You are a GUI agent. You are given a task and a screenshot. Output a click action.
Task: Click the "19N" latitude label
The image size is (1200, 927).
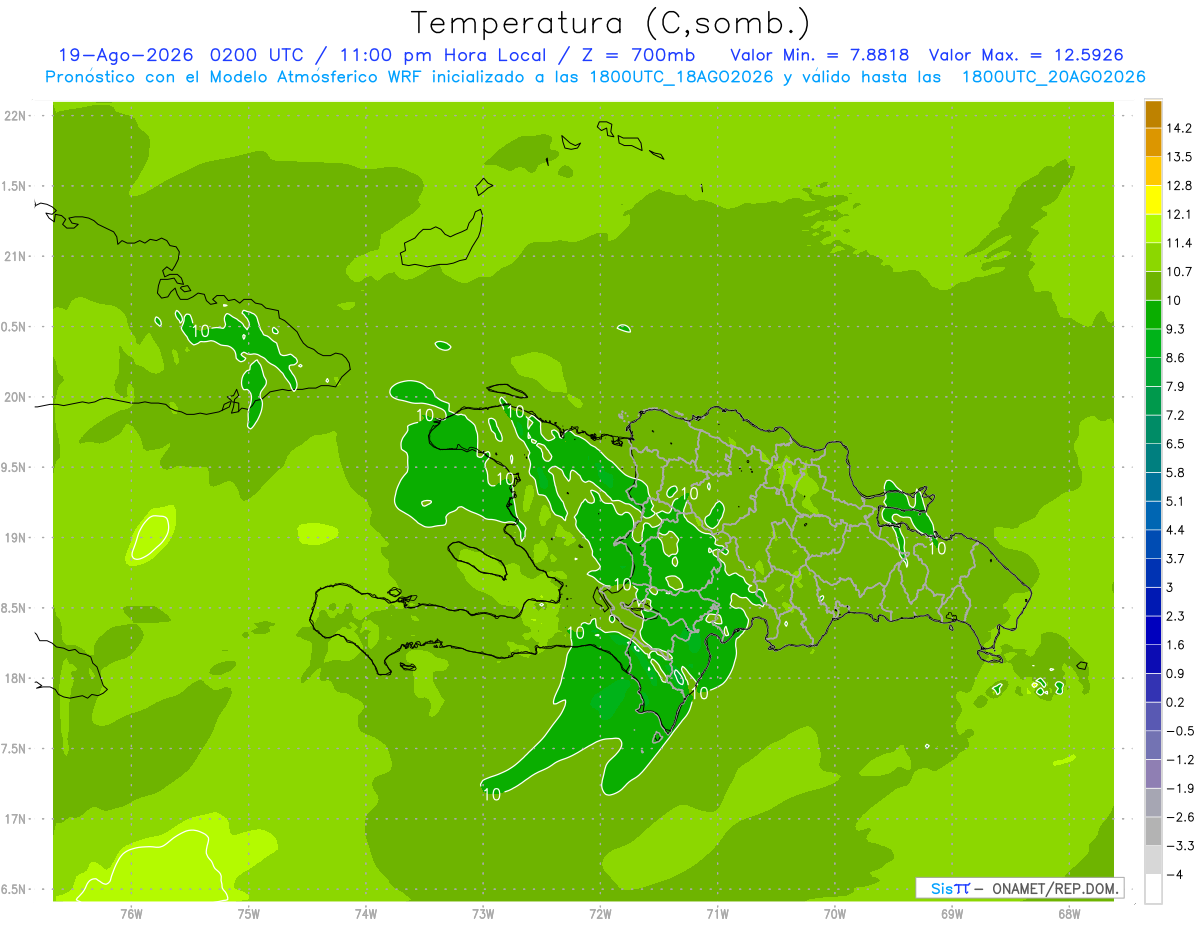click(15, 538)
